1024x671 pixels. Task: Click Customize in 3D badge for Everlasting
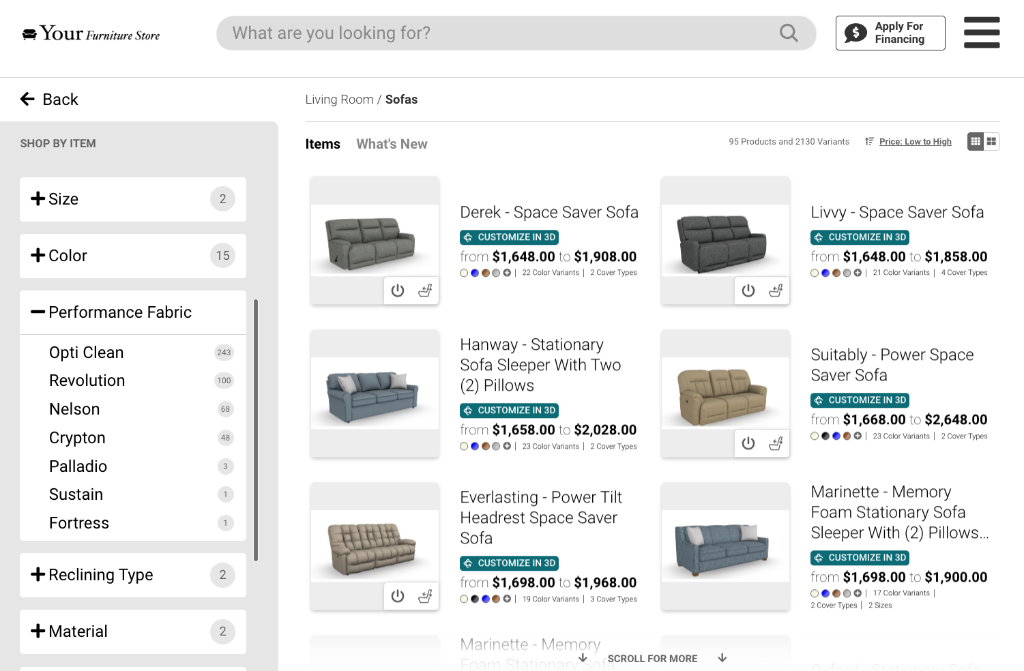(x=509, y=563)
